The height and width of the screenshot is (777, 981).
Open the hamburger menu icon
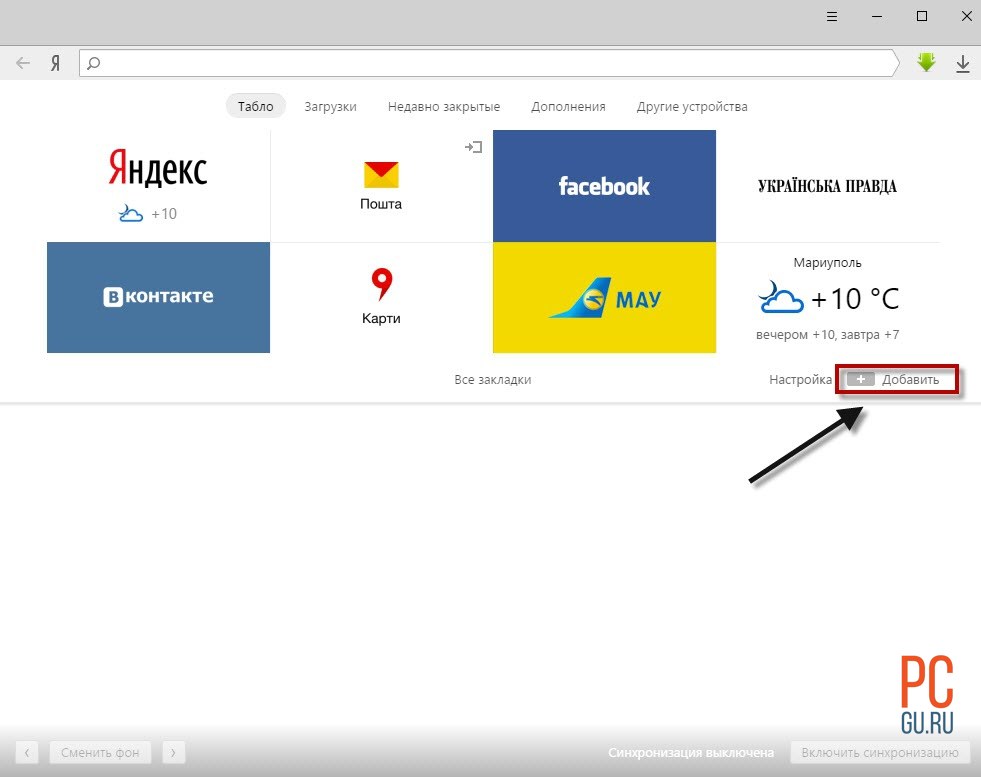[x=831, y=17]
